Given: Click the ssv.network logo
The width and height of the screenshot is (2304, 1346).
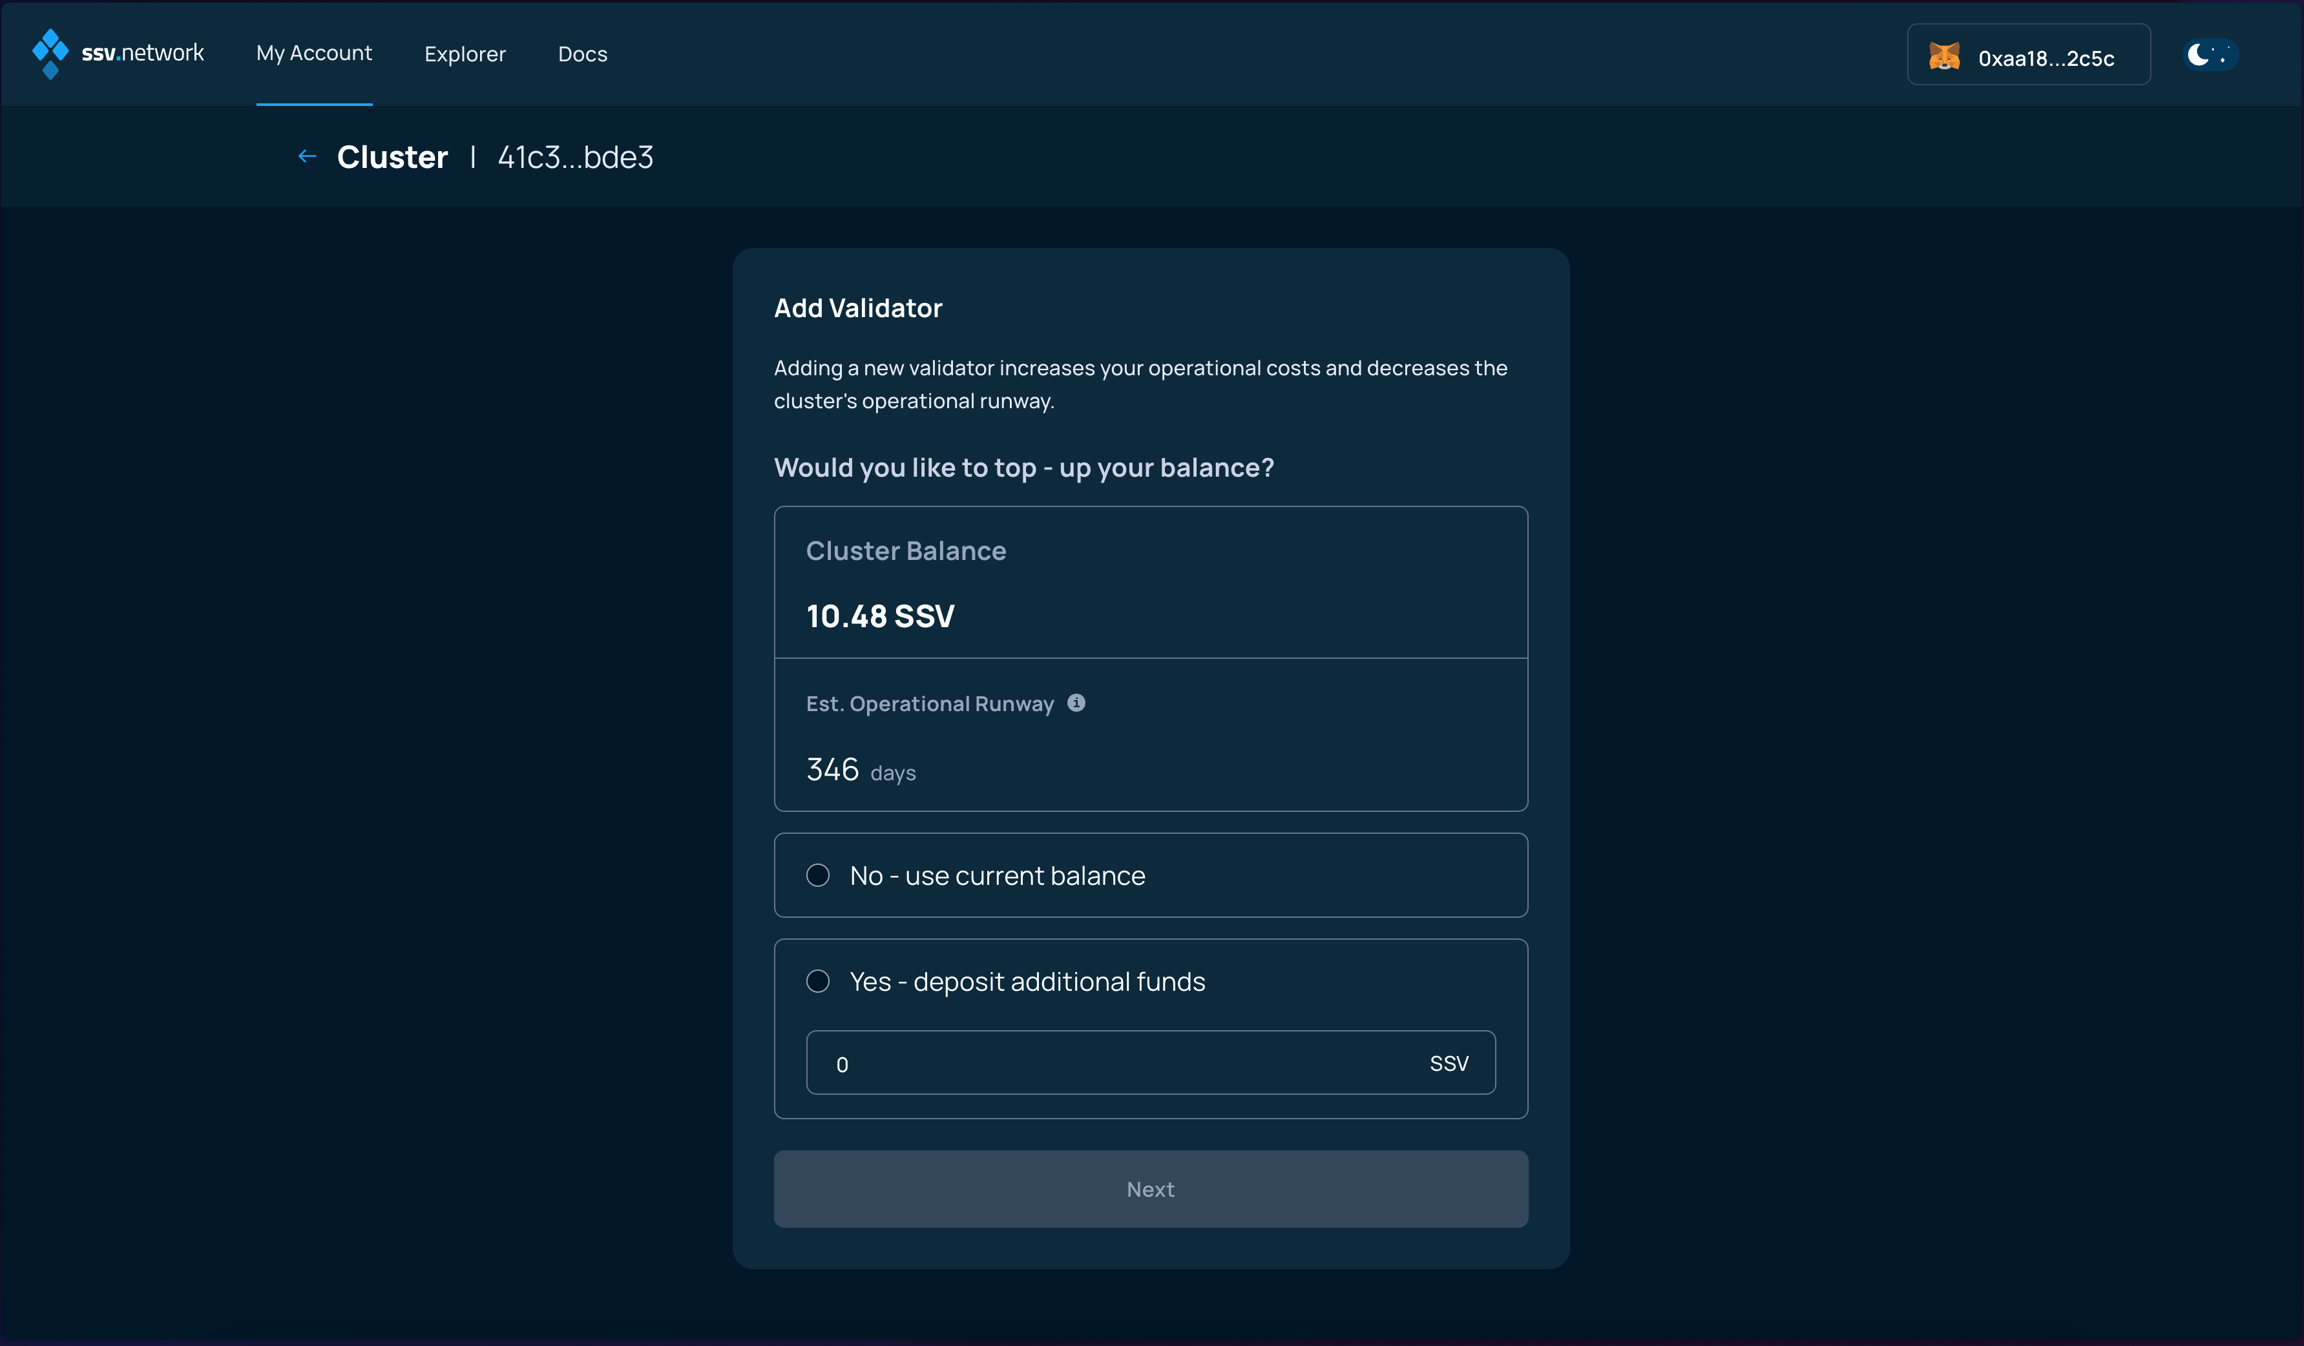Looking at the screenshot, I should pos(118,53).
